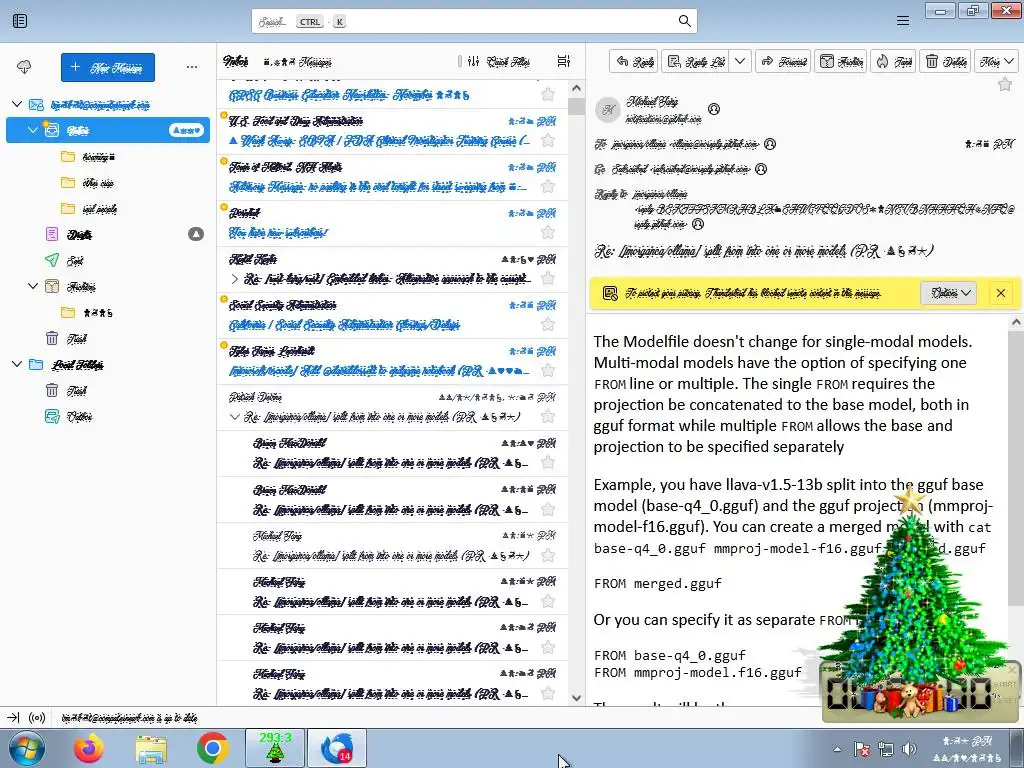Open Windows Explorer from the taskbar

pyautogui.click(x=151, y=748)
